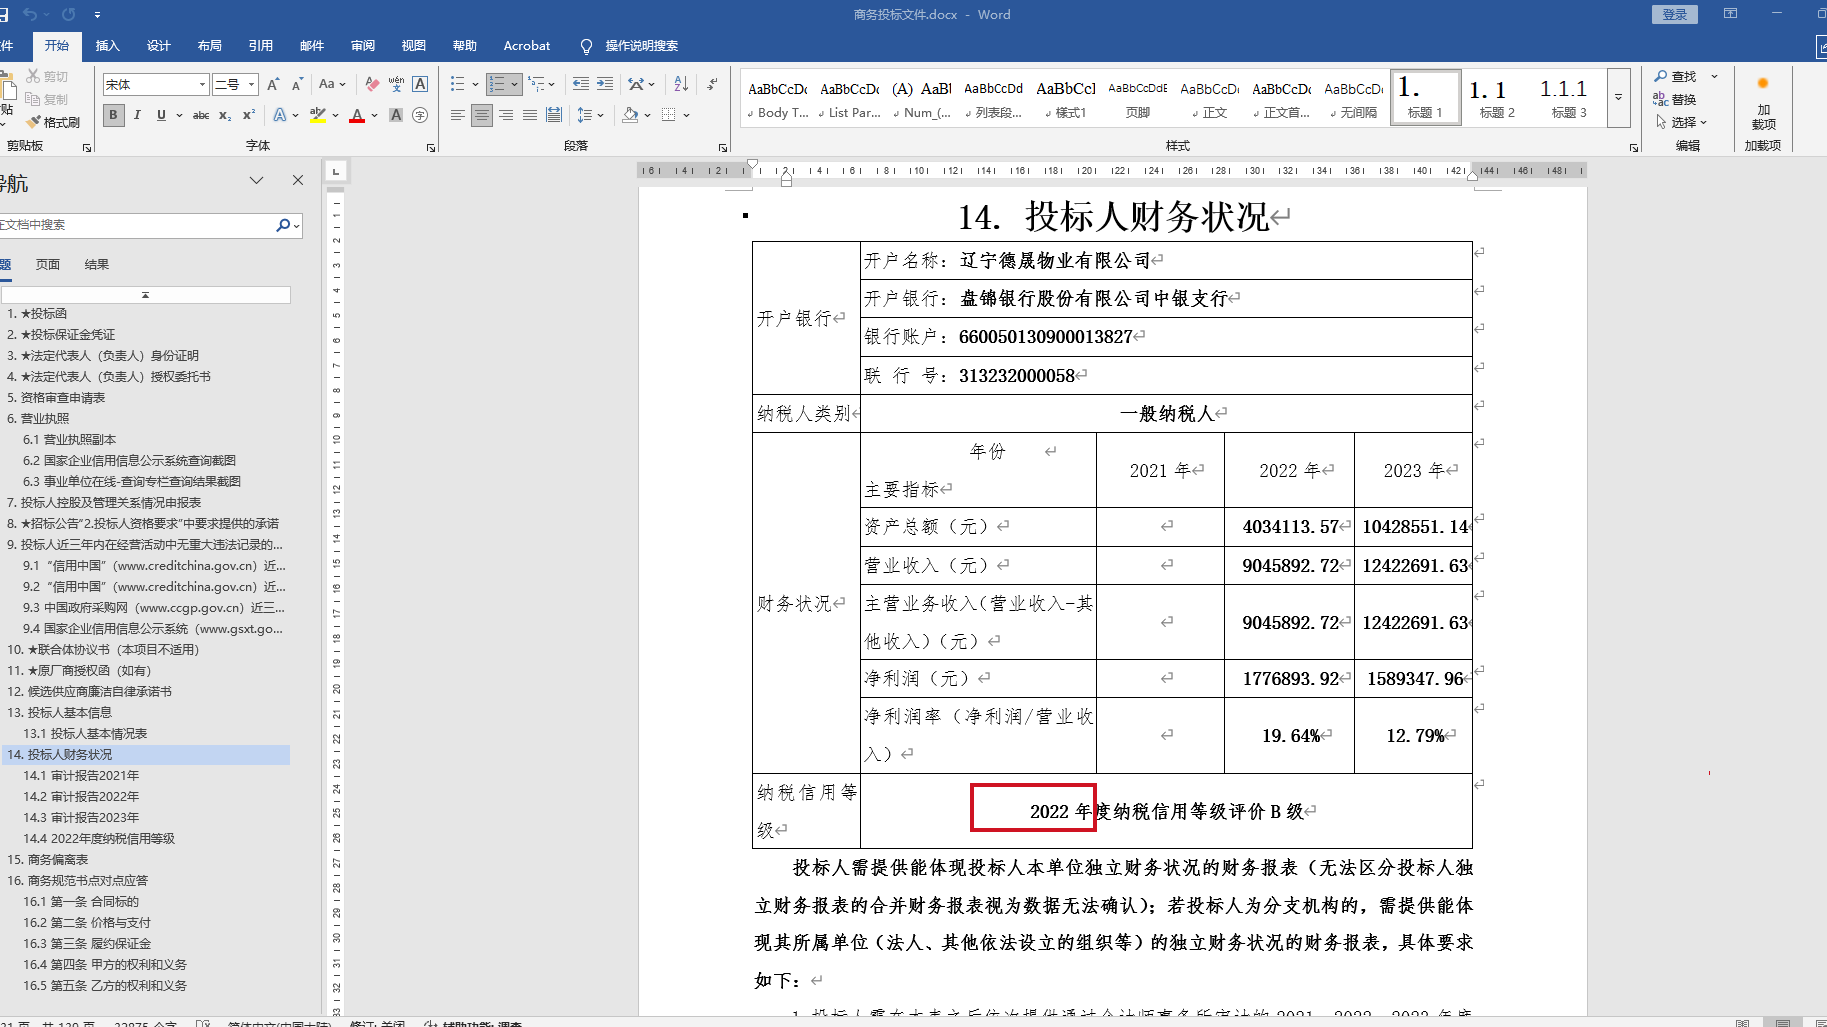Viewport: 1827px width, 1027px height.
Task: Toggle superscript formatting
Action: pos(249,115)
